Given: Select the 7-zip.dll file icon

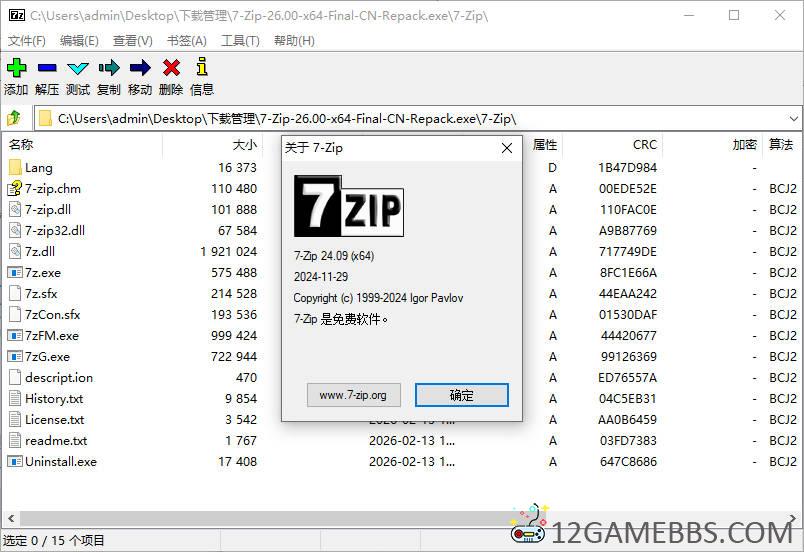Looking at the screenshot, I should click(15, 209).
